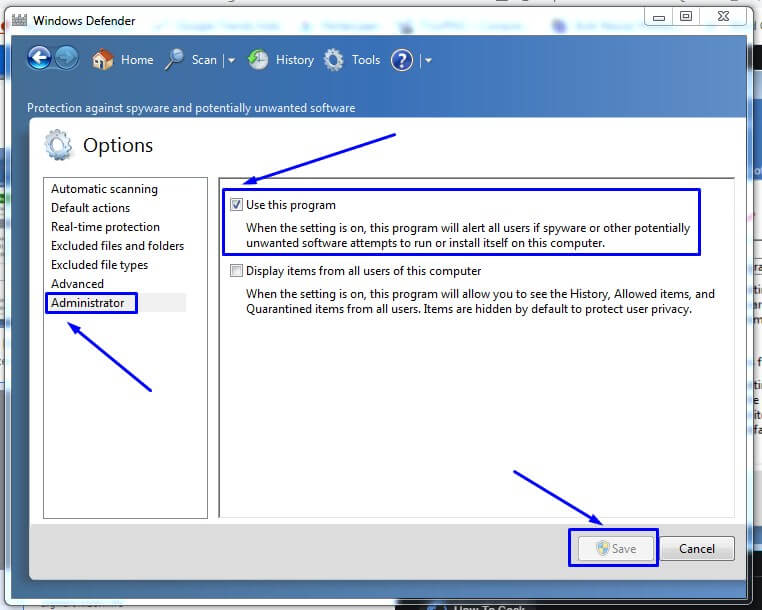Open the Tools toolbar label
Viewport: 762px width, 610px height.
tap(366, 60)
